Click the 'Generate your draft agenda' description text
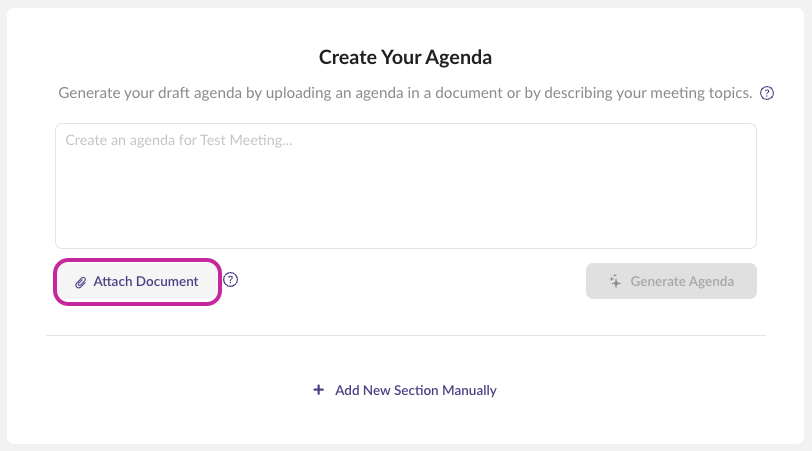The image size is (812, 451). click(405, 93)
